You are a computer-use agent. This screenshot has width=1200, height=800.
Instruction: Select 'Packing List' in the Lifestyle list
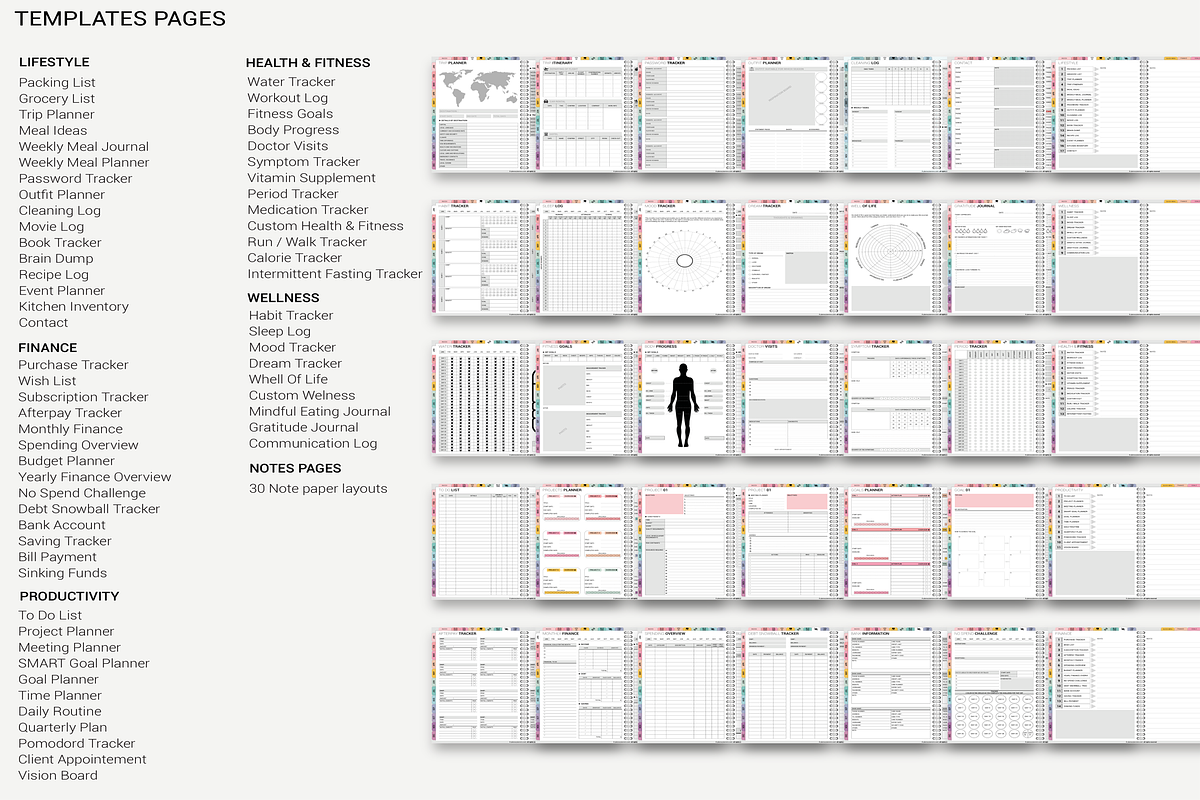point(57,82)
